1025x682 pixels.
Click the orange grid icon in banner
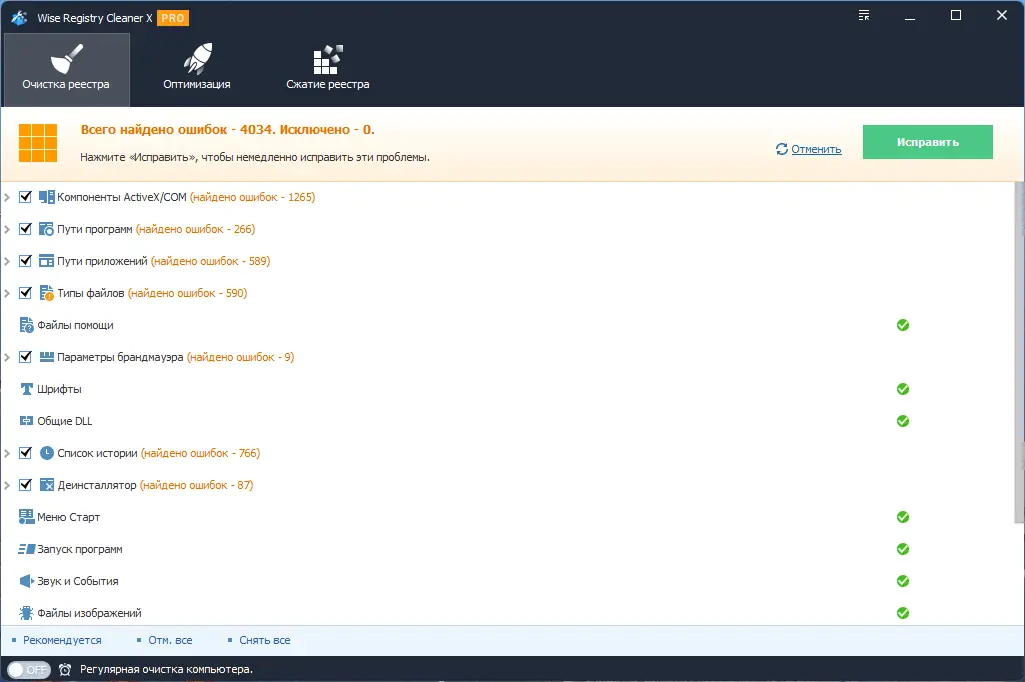coord(38,143)
